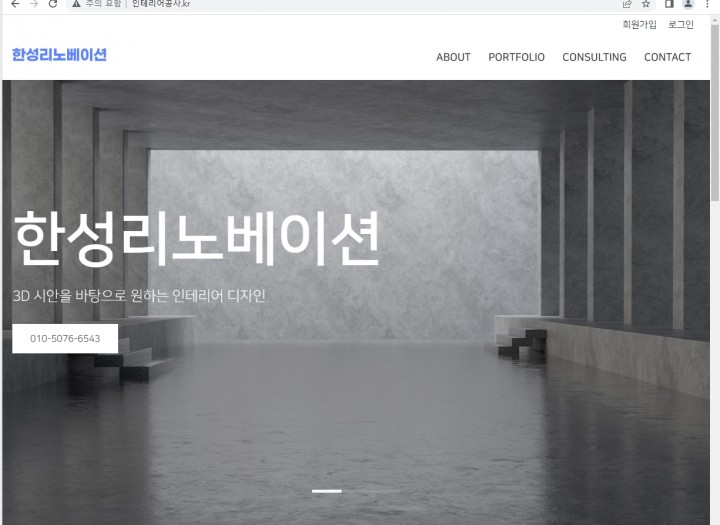Open the Chrome profile avatar icon
Image resolution: width=720 pixels, height=525 pixels.
pyautogui.click(x=688, y=4)
